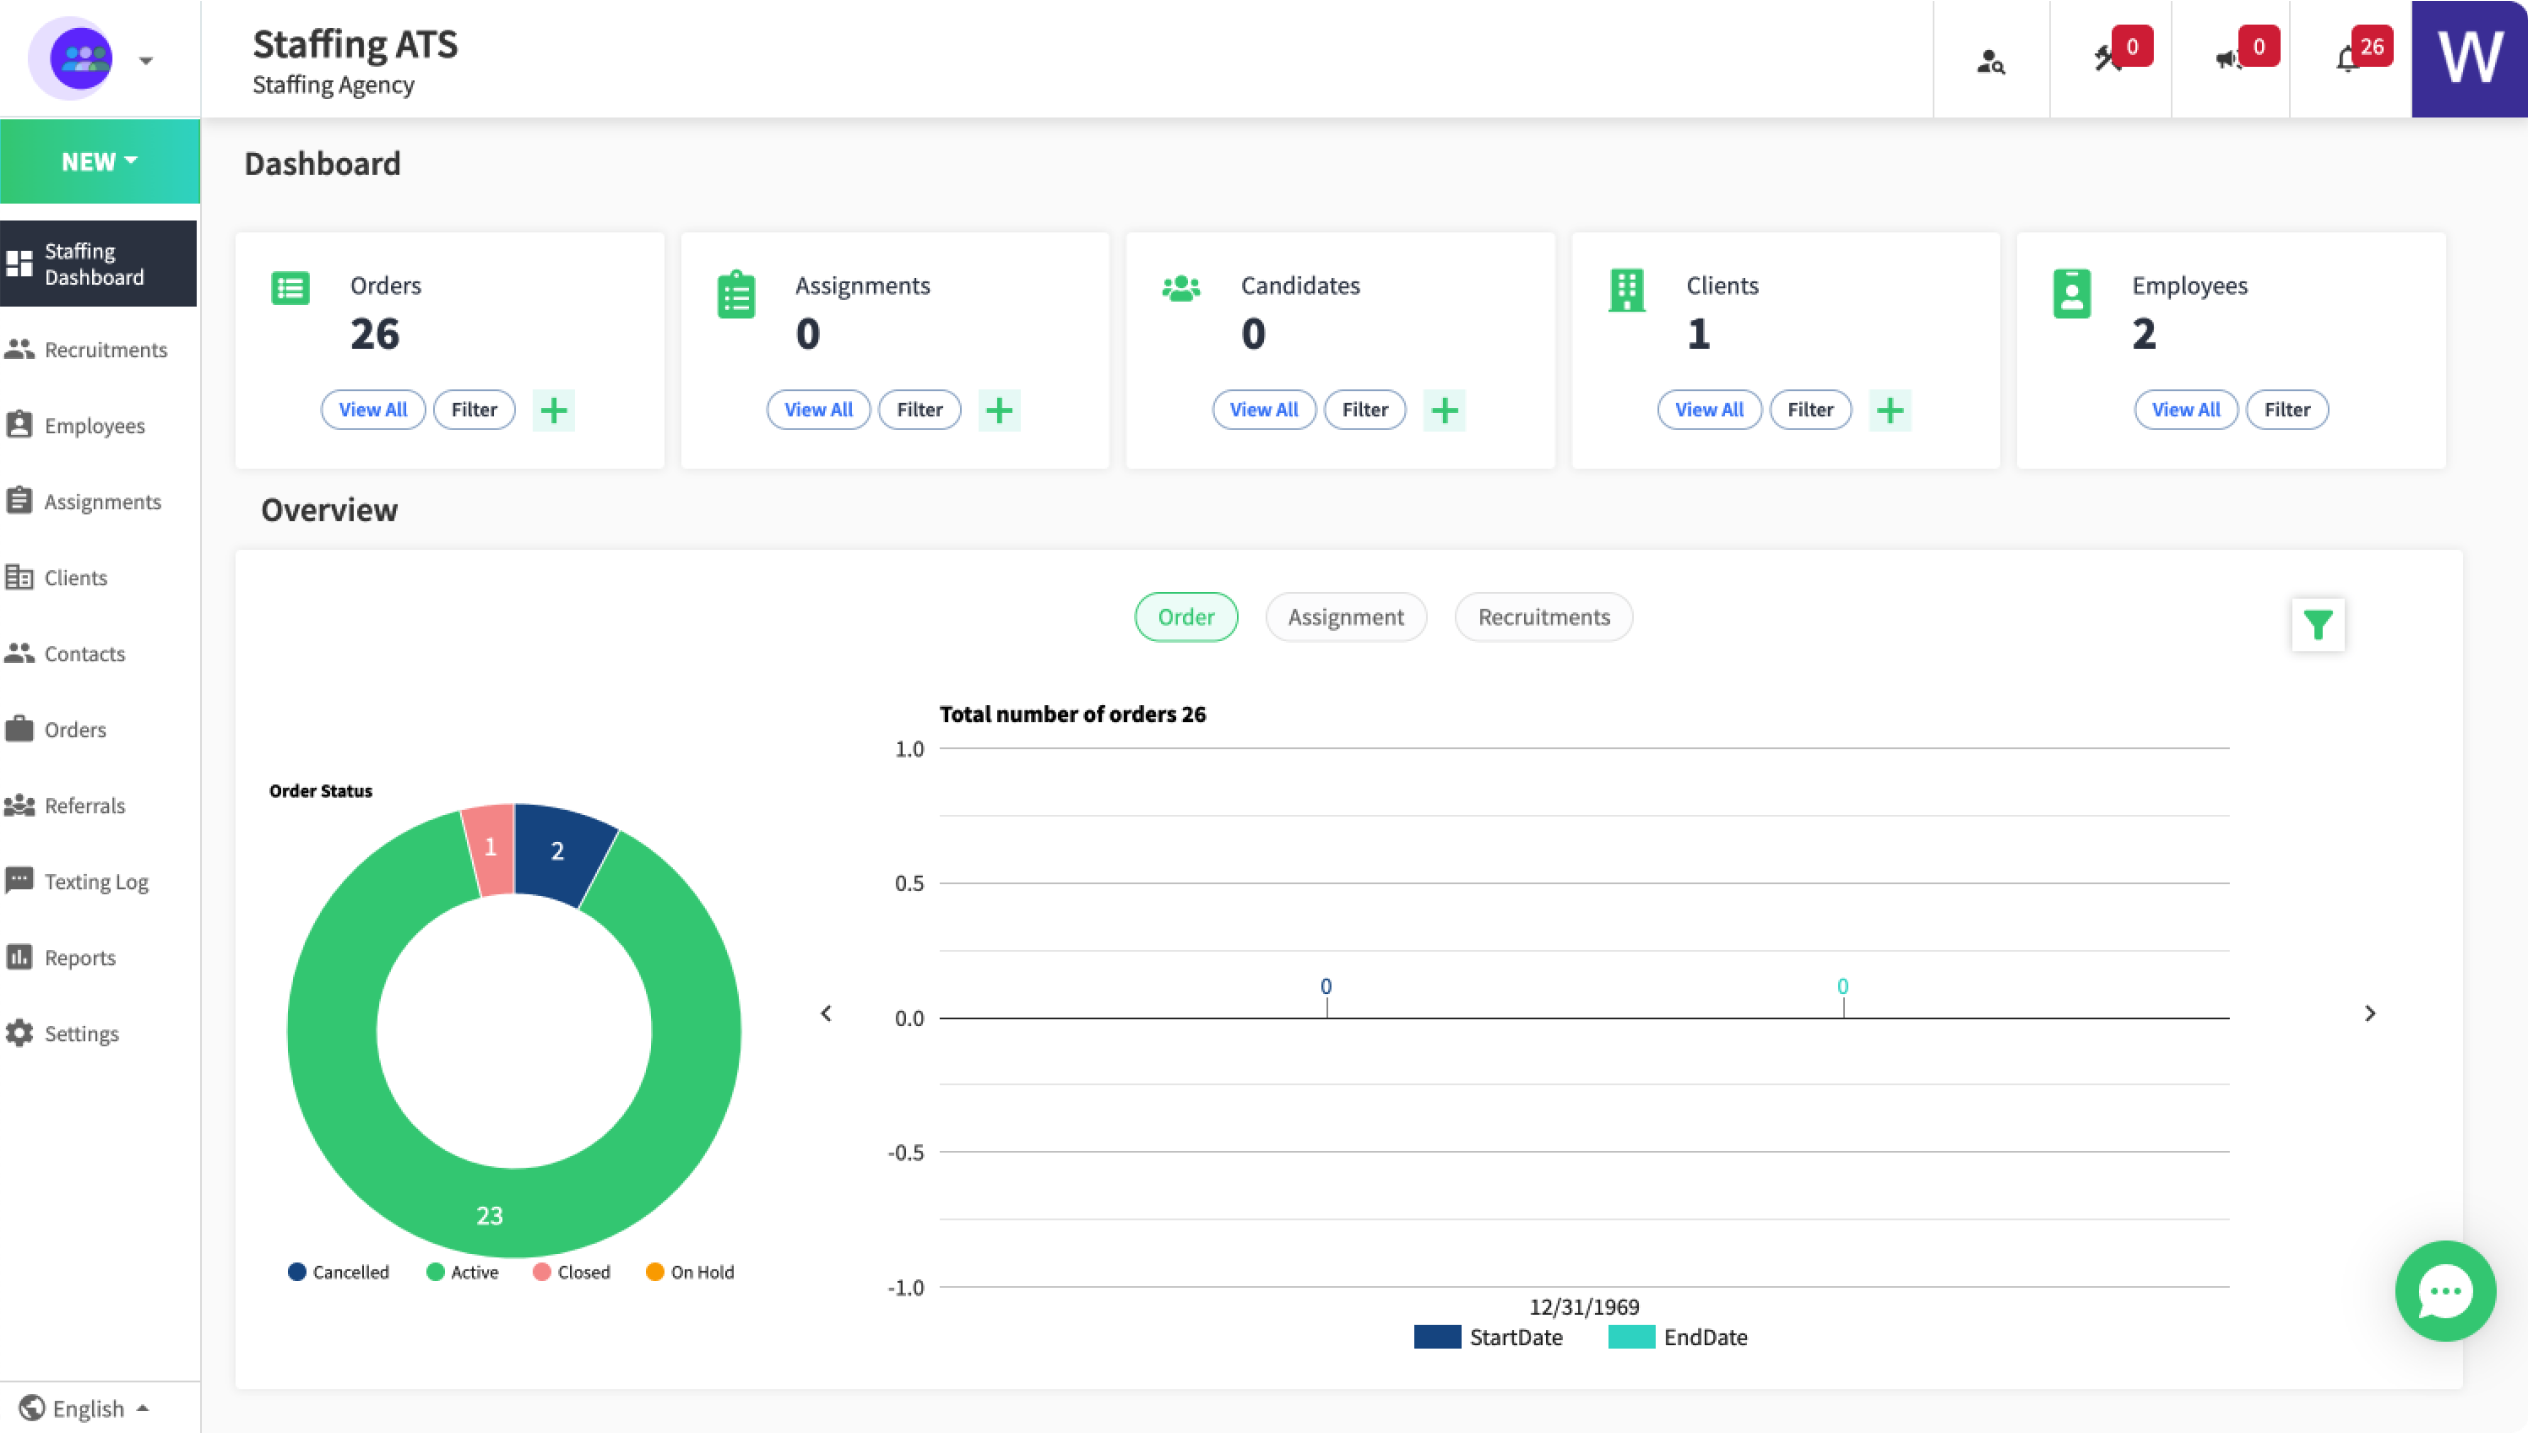Open Texting Log in the sidebar
Screen dimensions: 2528x1433
(96, 881)
